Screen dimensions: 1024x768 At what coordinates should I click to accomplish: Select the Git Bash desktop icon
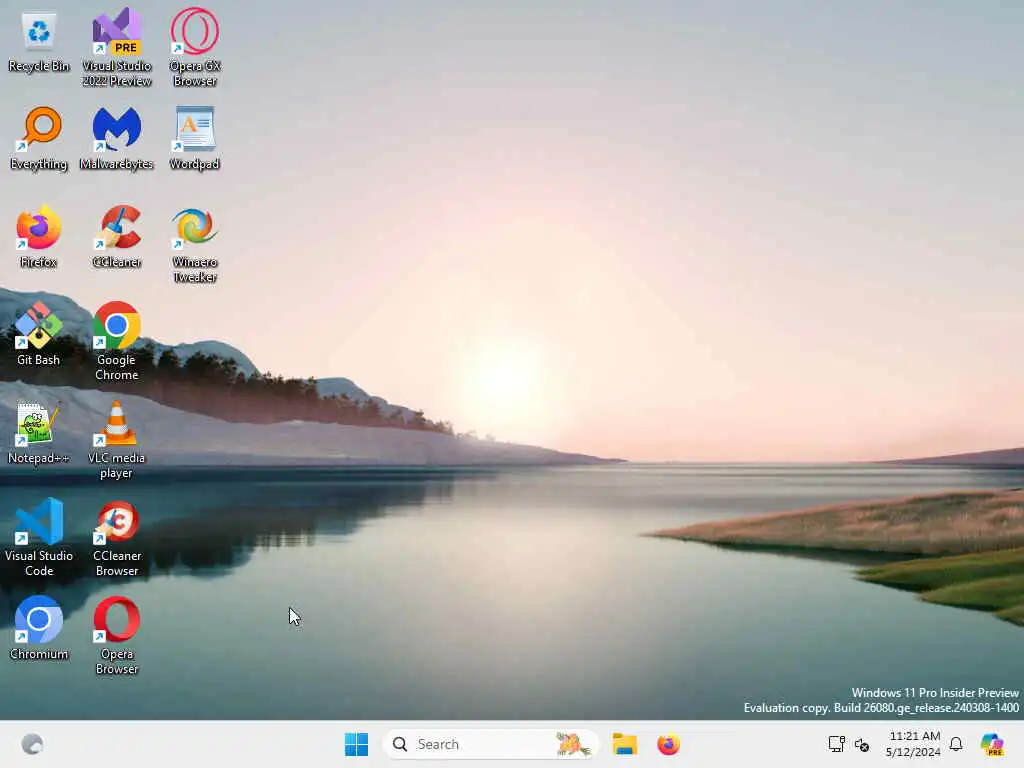39,334
